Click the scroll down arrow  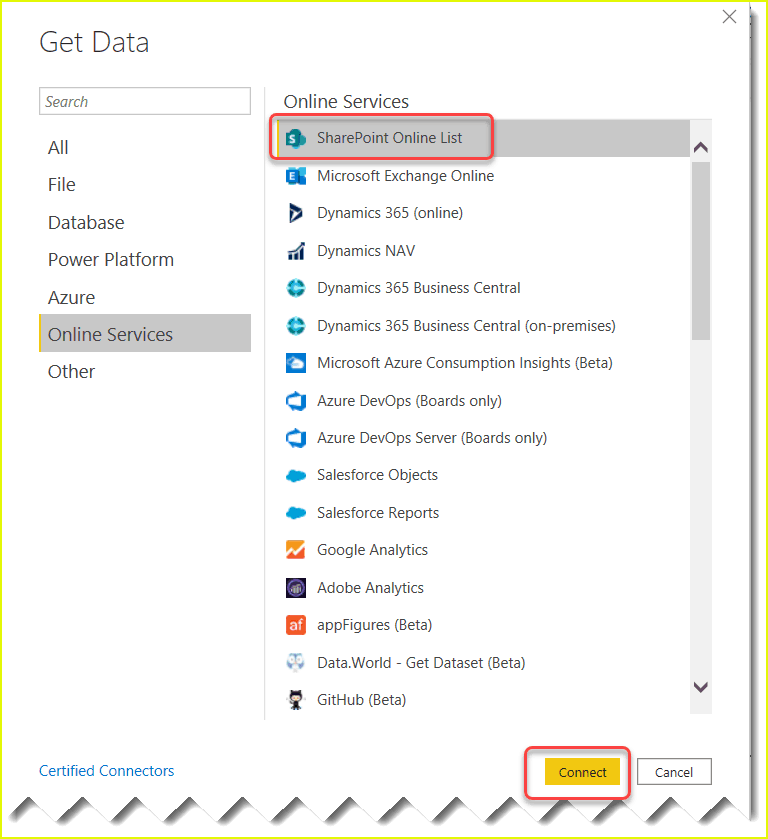point(701,687)
